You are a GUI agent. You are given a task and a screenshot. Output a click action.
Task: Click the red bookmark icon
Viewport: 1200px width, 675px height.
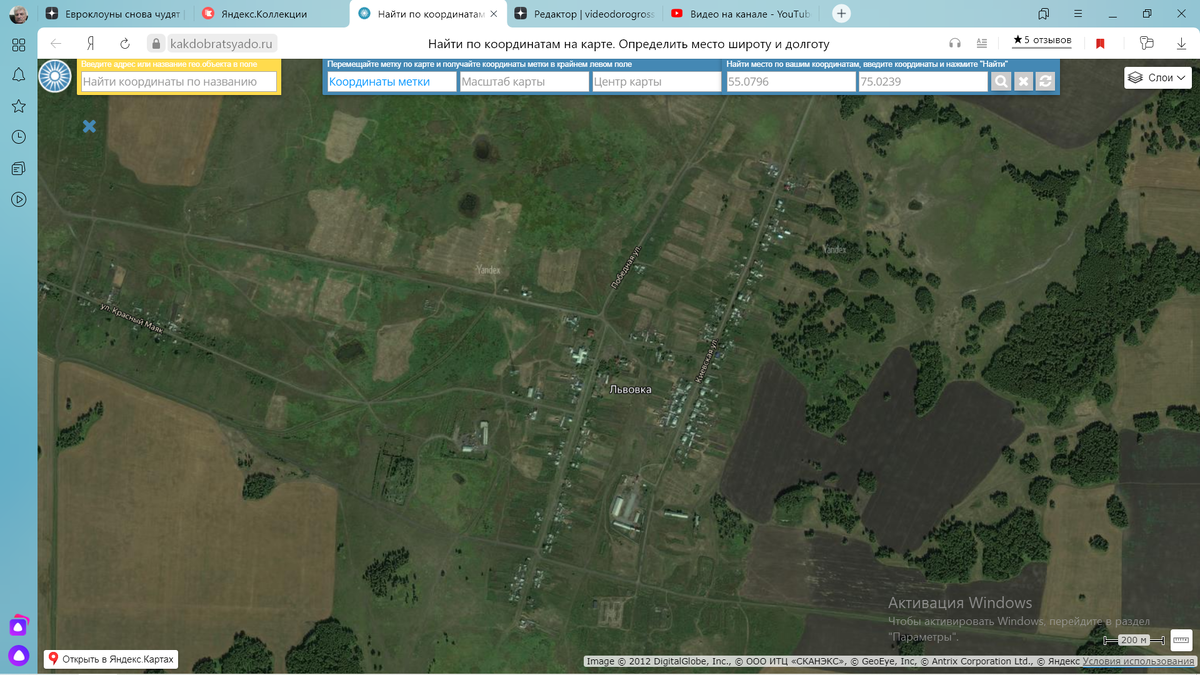click(1100, 44)
